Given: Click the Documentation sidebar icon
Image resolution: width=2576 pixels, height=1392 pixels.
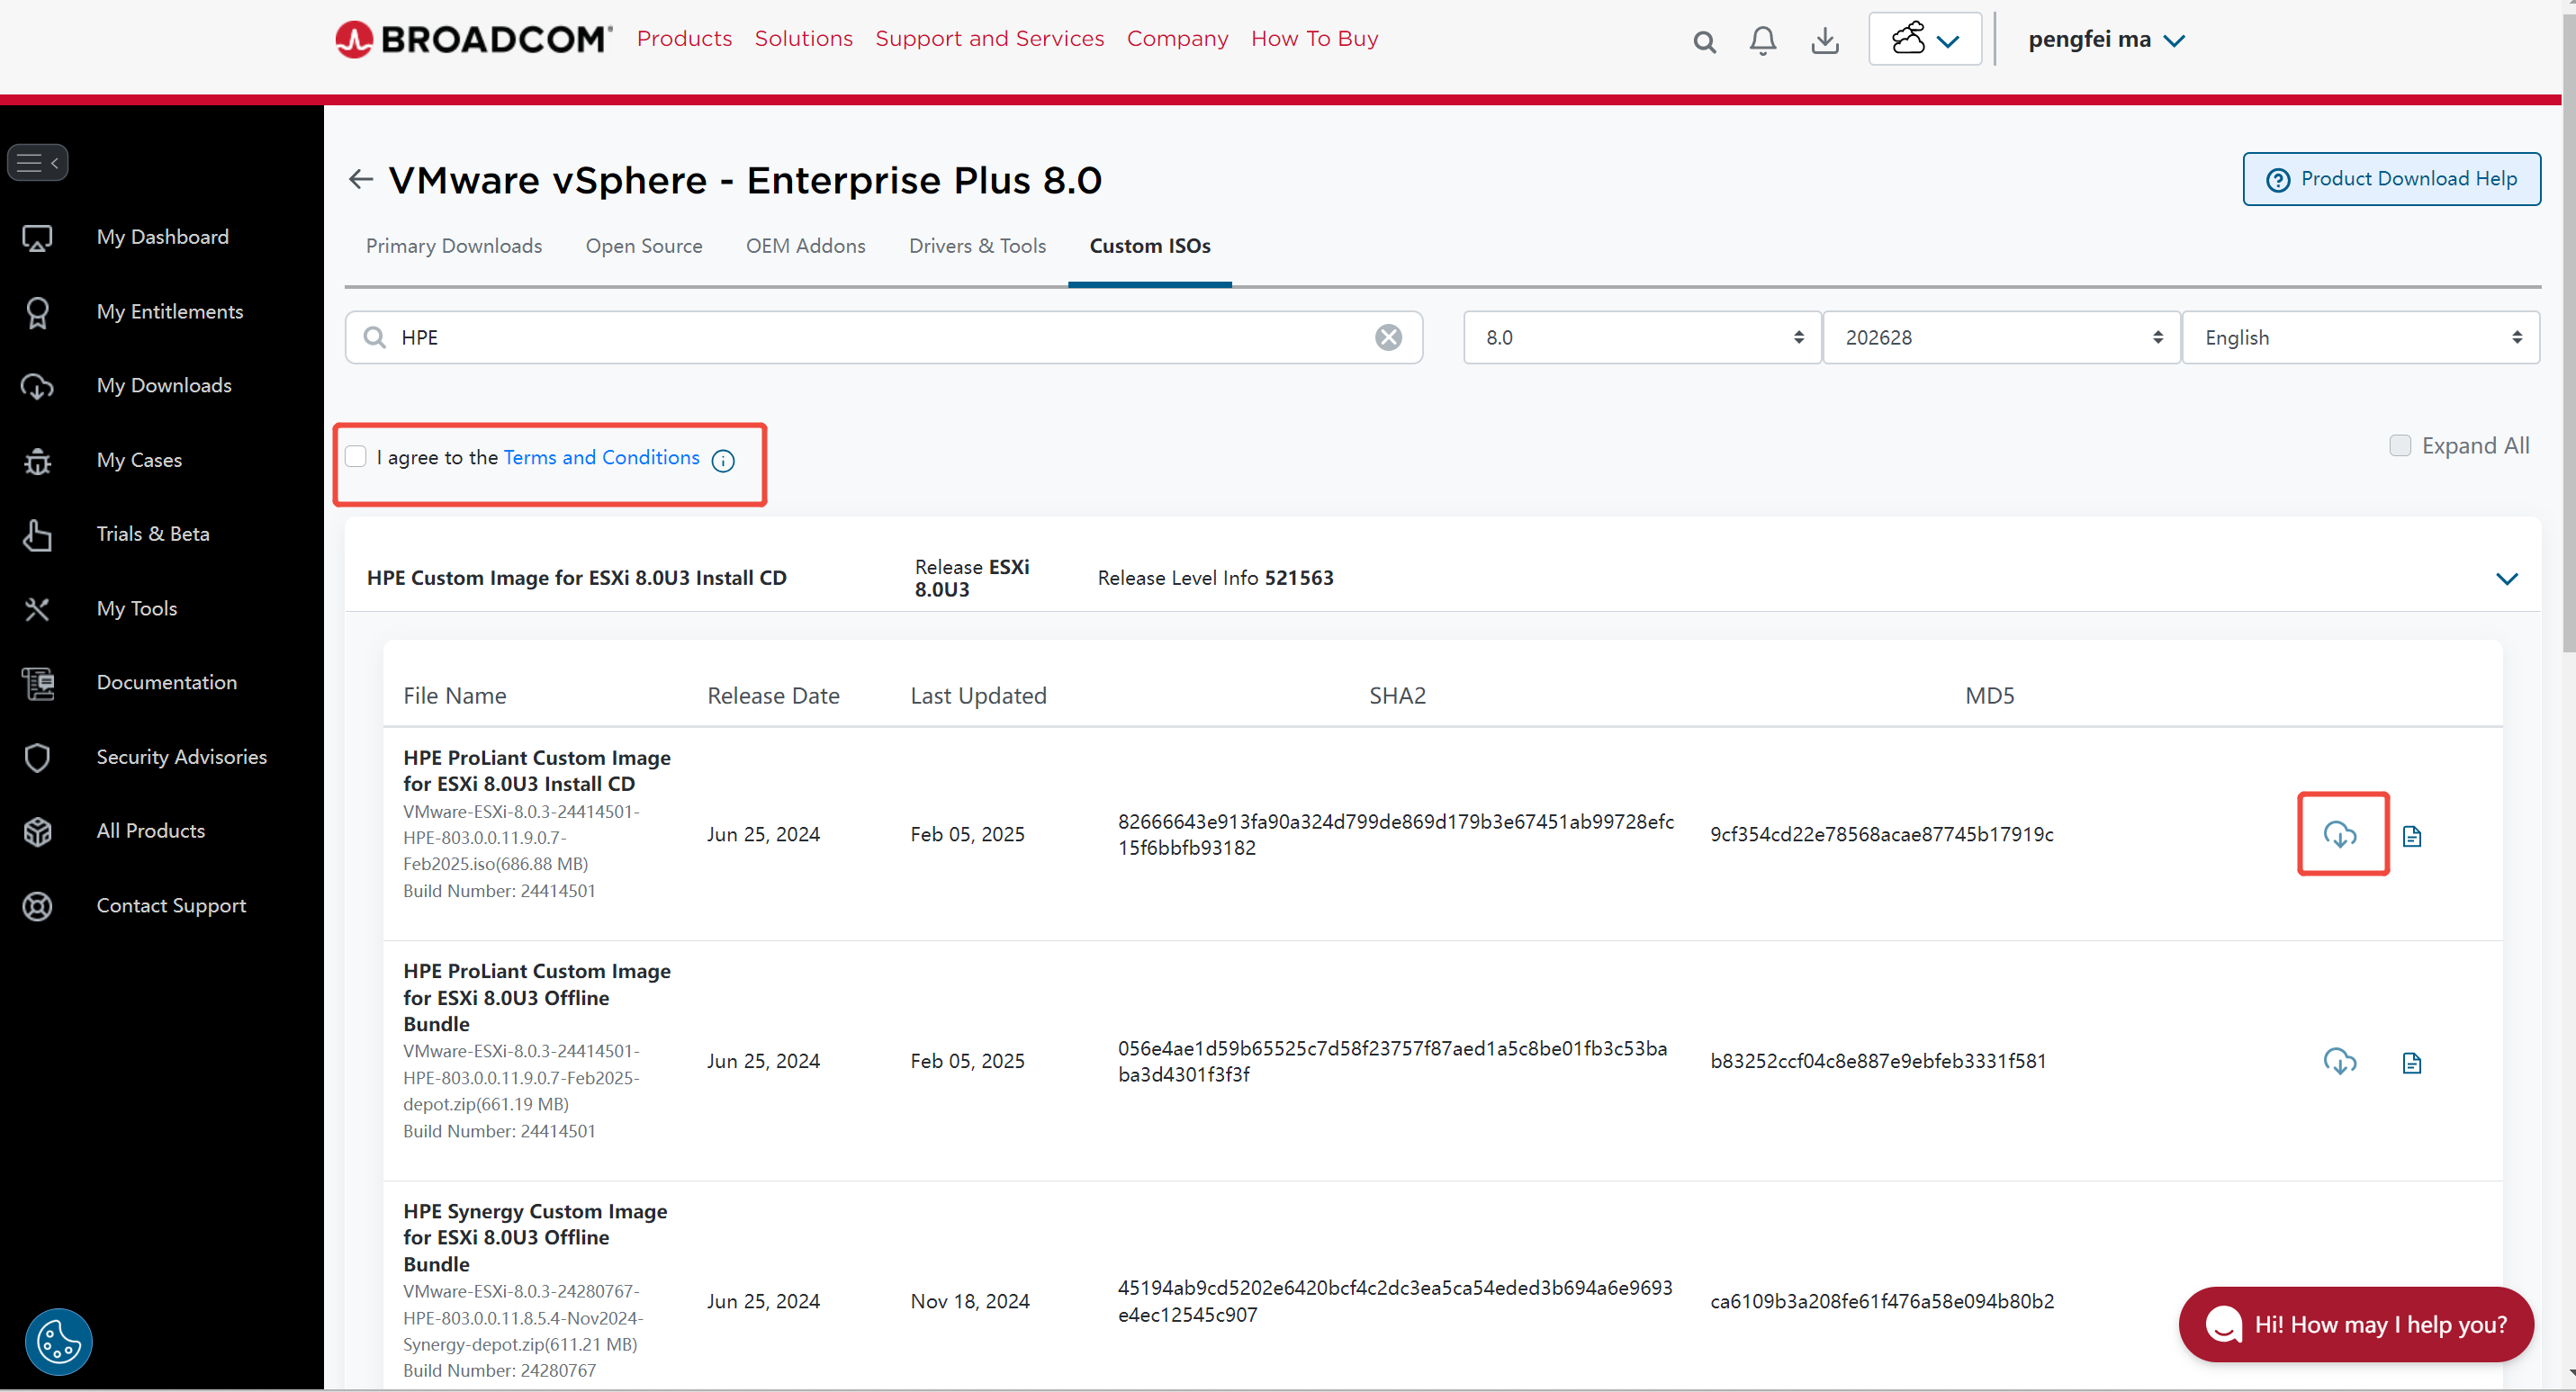Looking at the screenshot, I should coord(38,683).
